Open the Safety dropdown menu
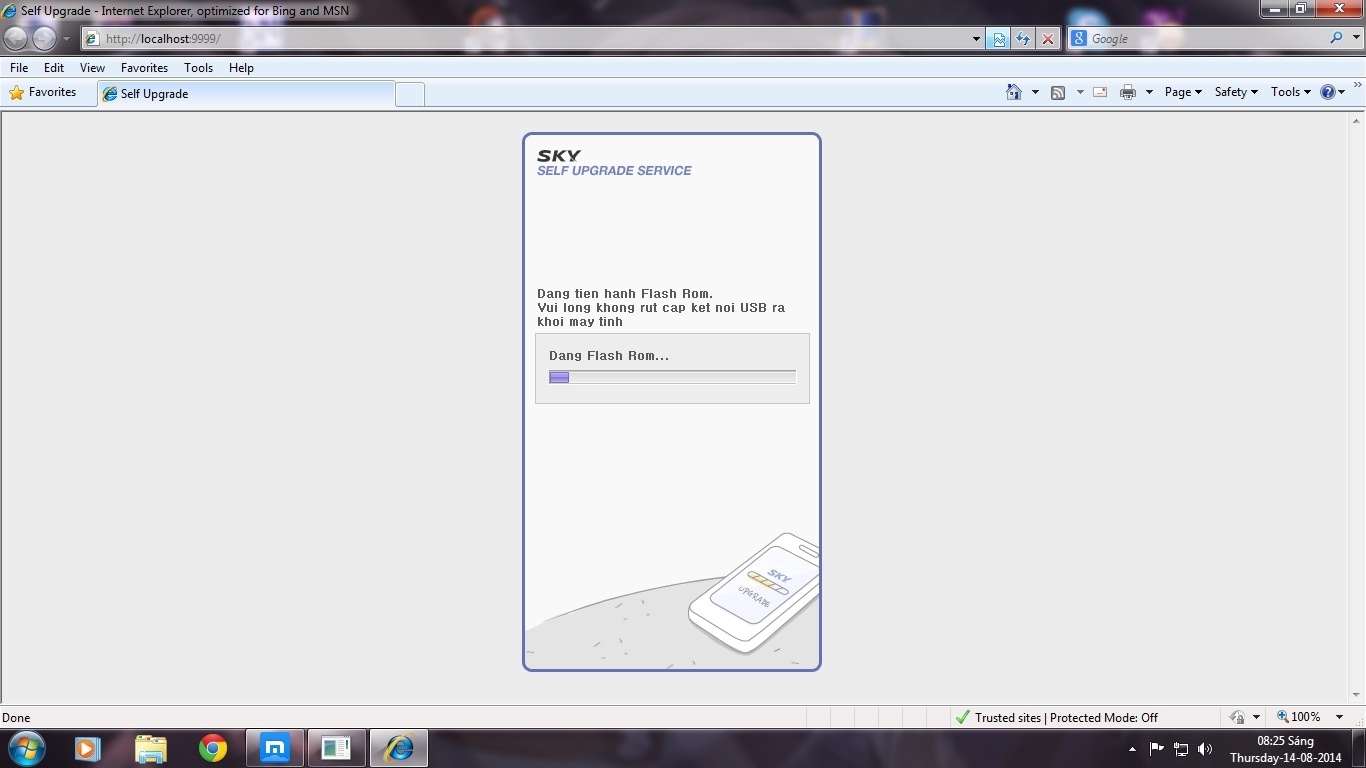The height and width of the screenshot is (768, 1366). pyautogui.click(x=1236, y=92)
